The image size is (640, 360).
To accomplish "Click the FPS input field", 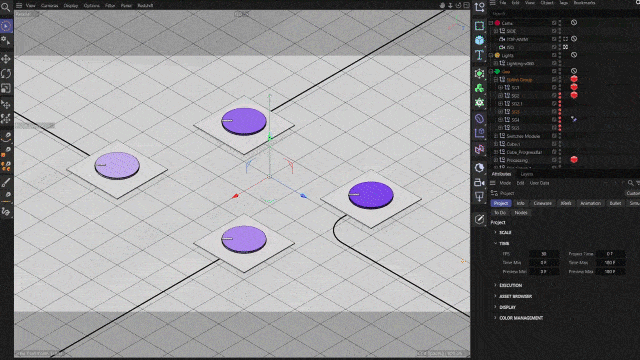I will [544, 254].
